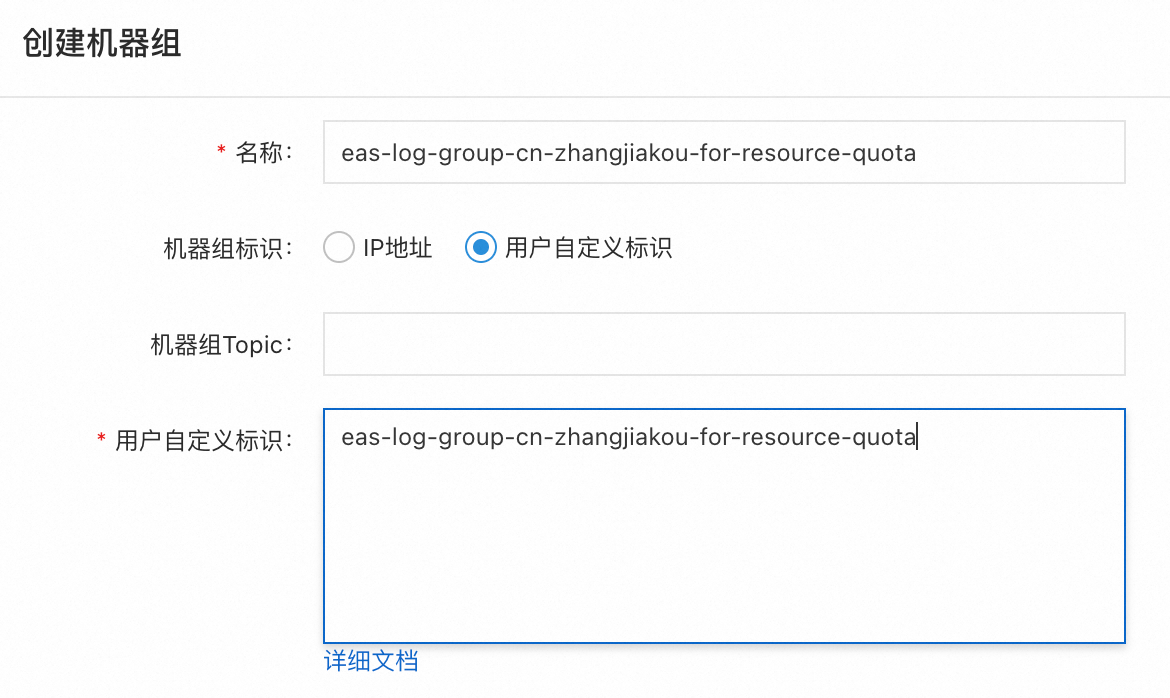This screenshot has height=698, width=1170.
Task: Click the empty 机器组Topic input field
Action: (723, 344)
